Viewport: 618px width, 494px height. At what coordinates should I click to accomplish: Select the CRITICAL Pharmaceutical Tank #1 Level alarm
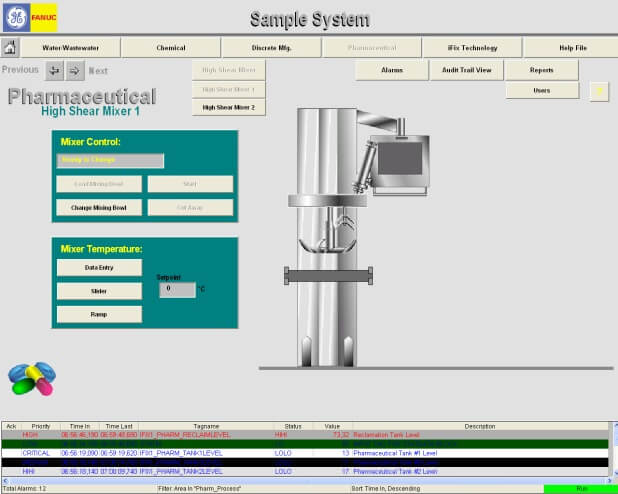coord(305,453)
